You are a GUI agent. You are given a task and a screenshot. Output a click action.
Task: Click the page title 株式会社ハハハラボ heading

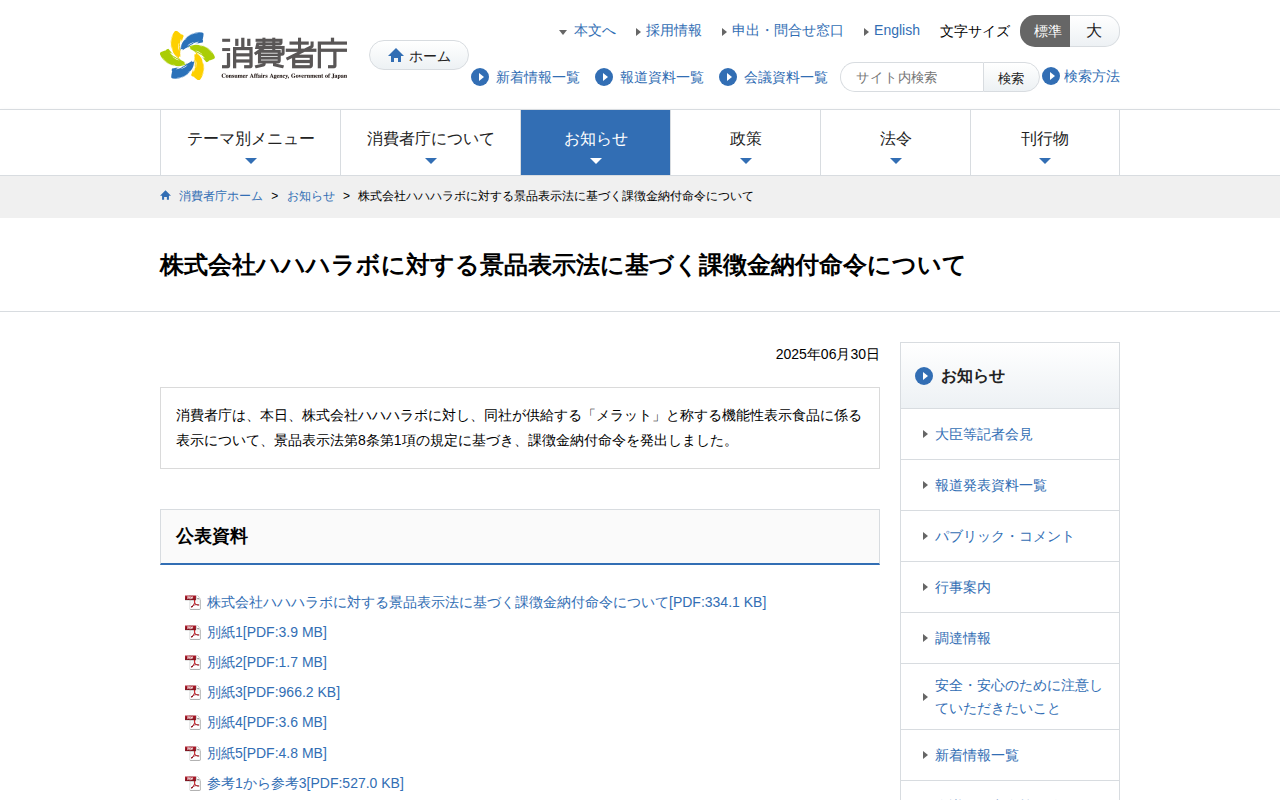563,265
